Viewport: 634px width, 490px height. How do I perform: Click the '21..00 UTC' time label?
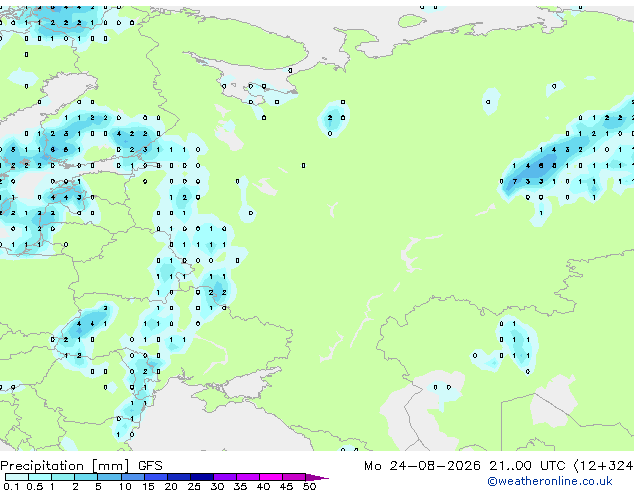(x=527, y=466)
